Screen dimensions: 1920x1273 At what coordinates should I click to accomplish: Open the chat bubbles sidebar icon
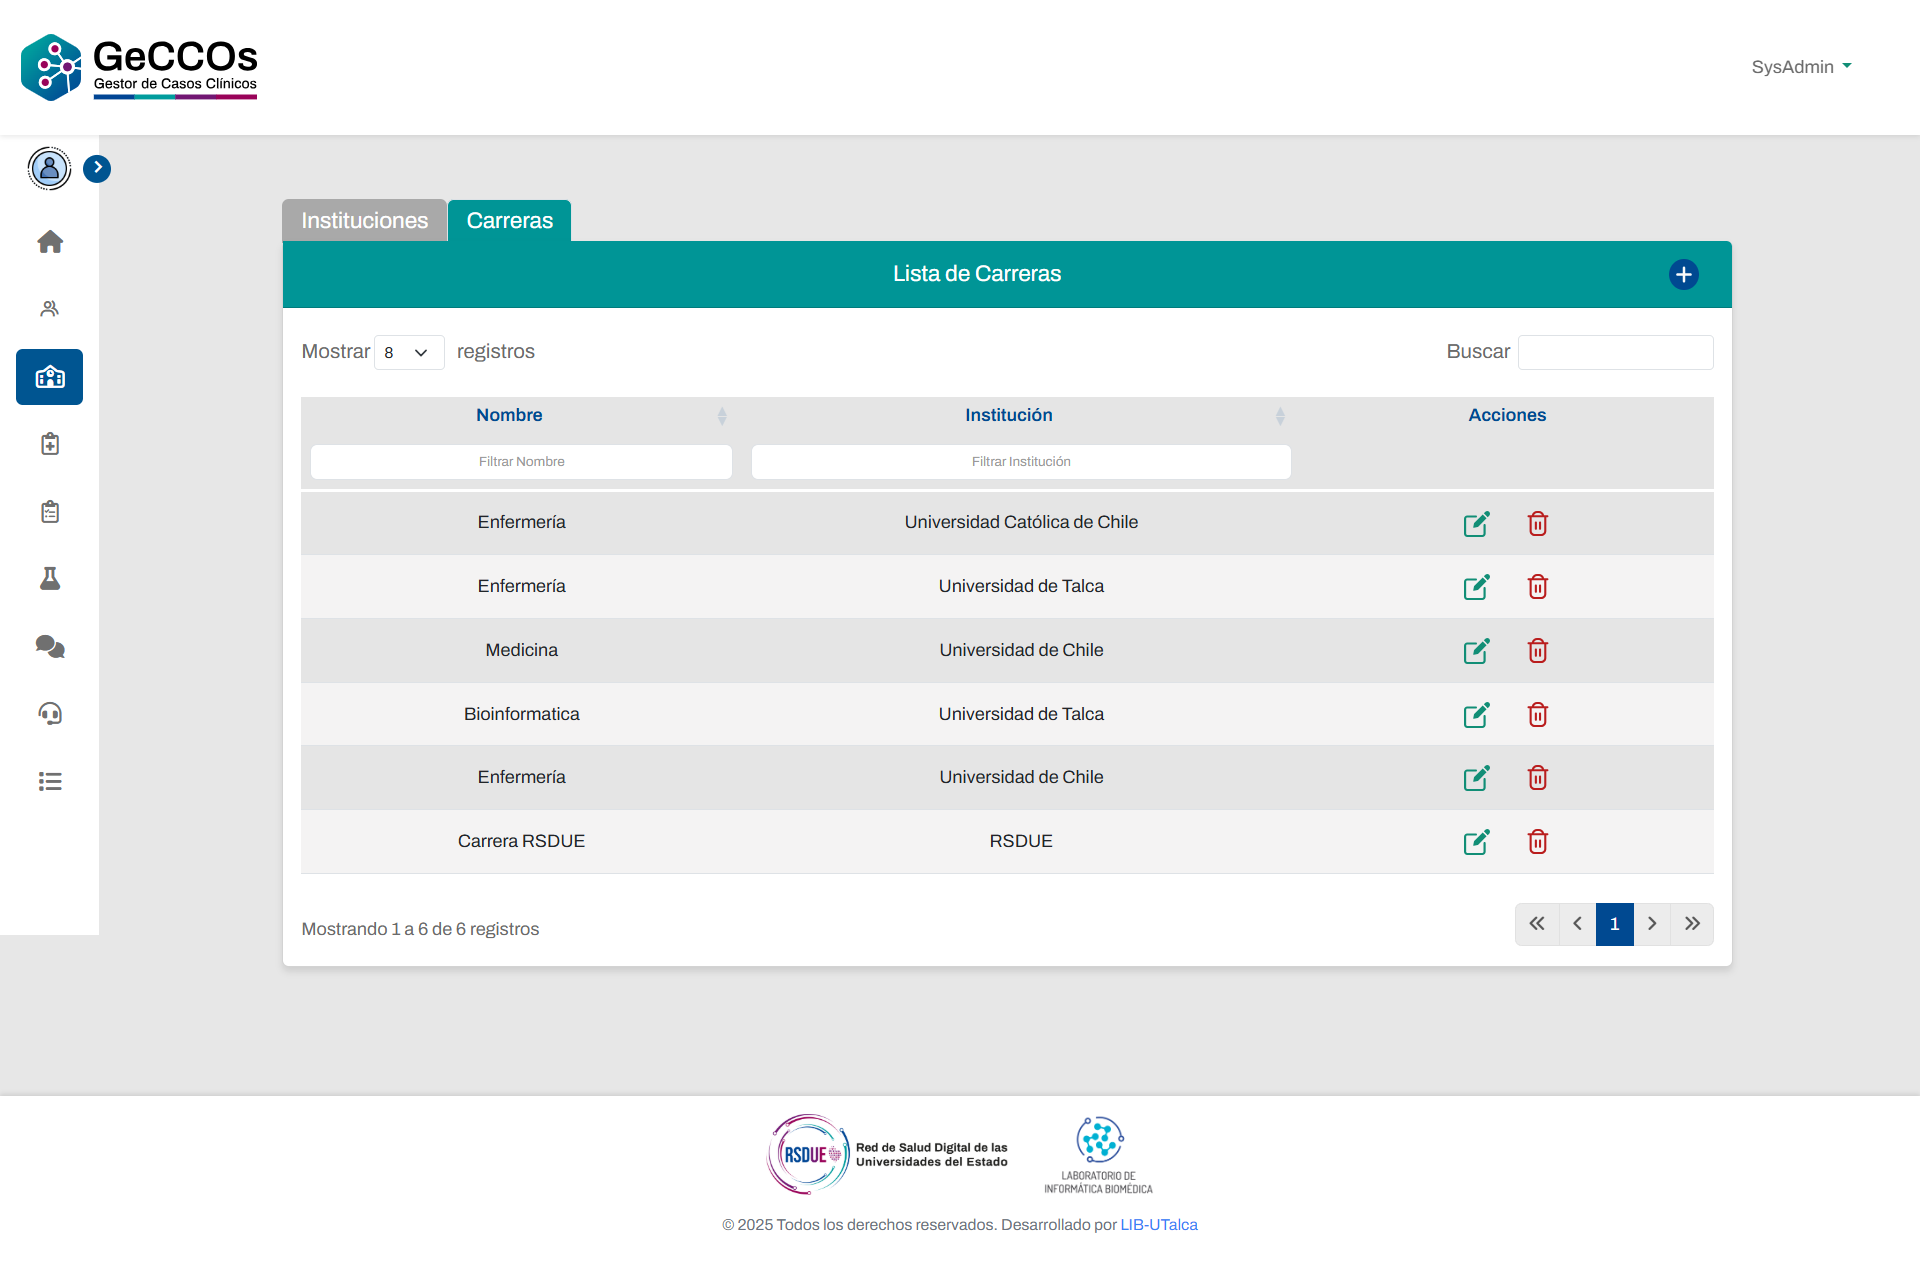(50, 647)
